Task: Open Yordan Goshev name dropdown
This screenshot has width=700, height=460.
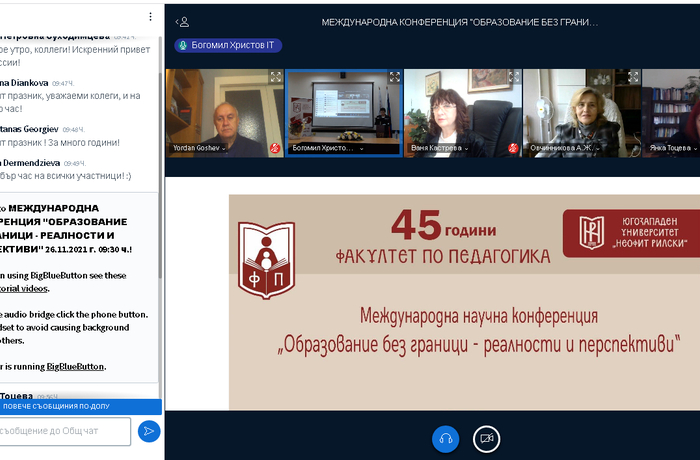Action: point(199,148)
